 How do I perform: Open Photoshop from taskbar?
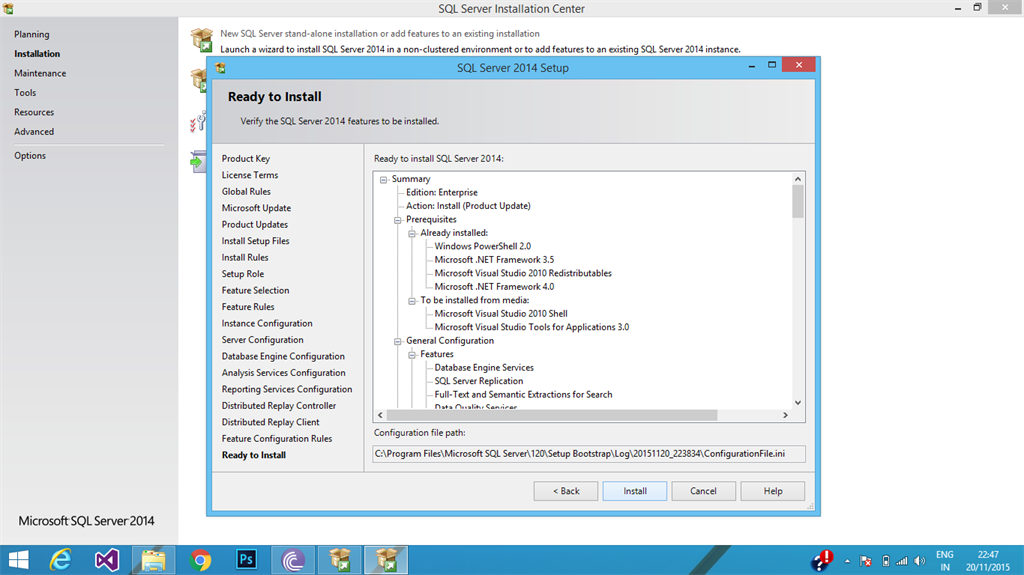pyautogui.click(x=246, y=559)
